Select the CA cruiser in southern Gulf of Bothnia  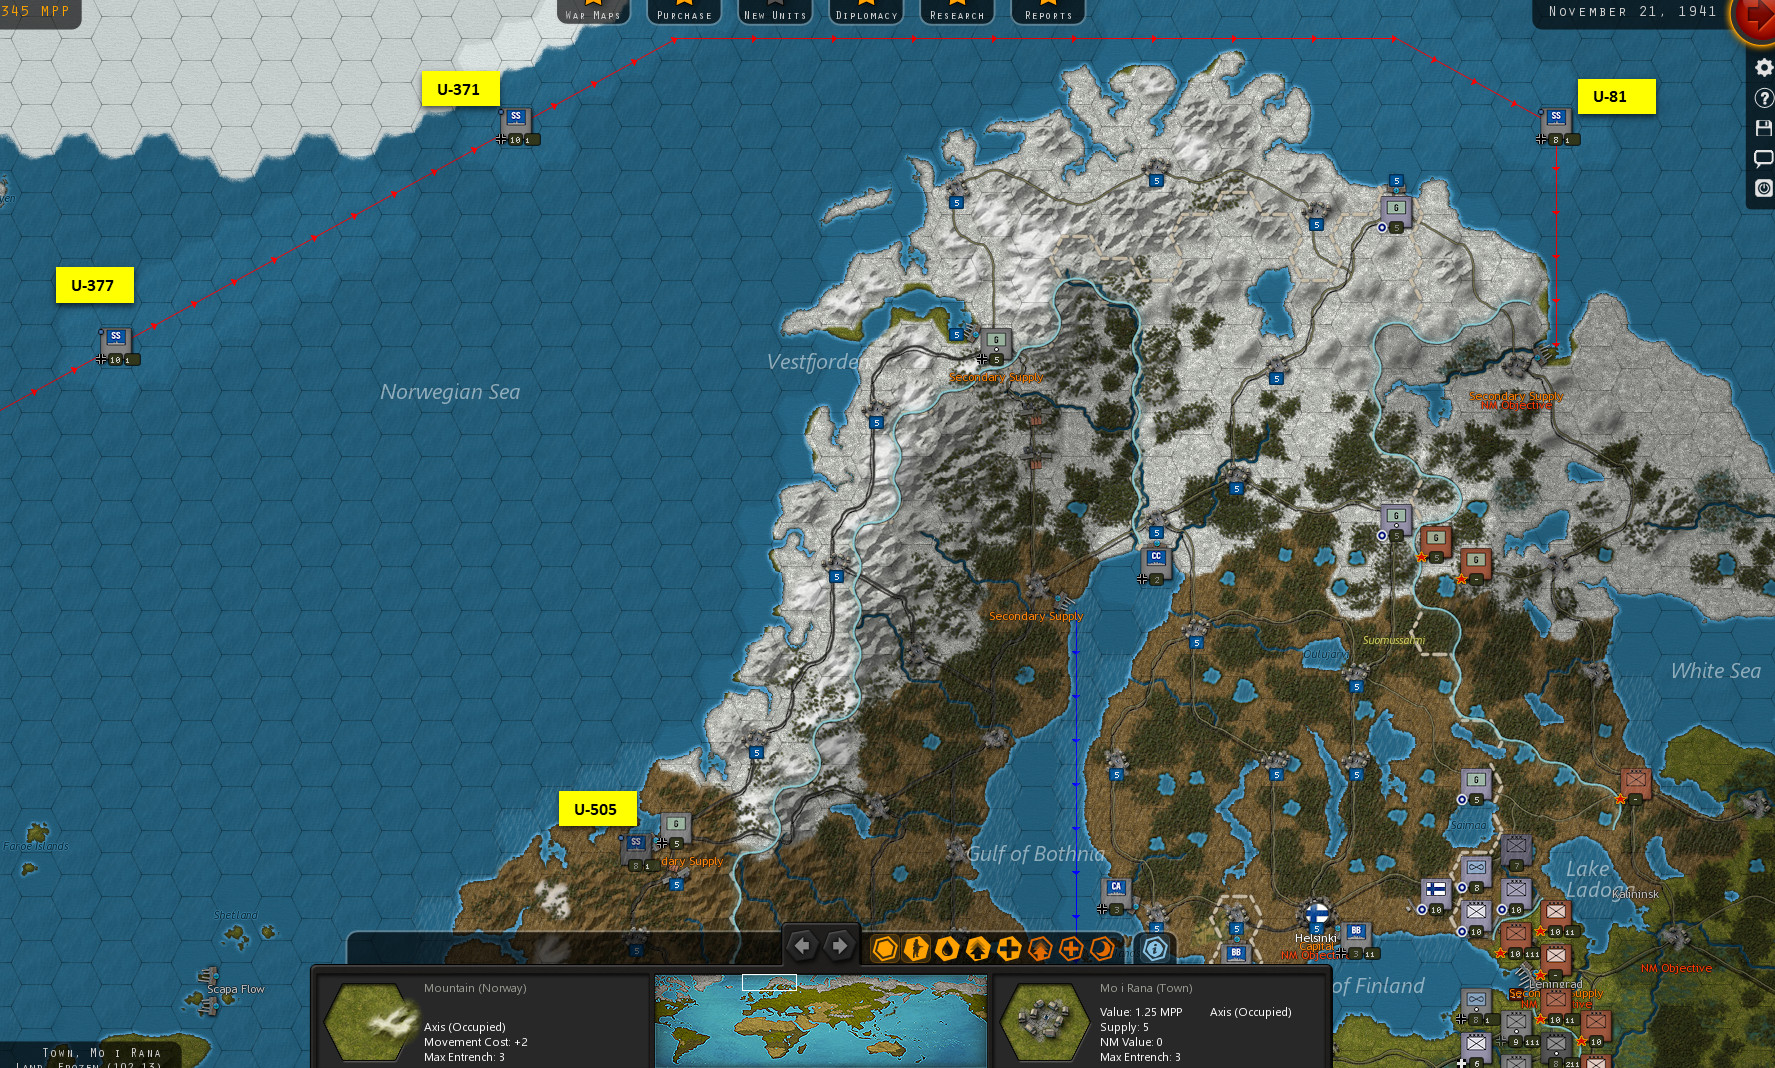click(1116, 894)
